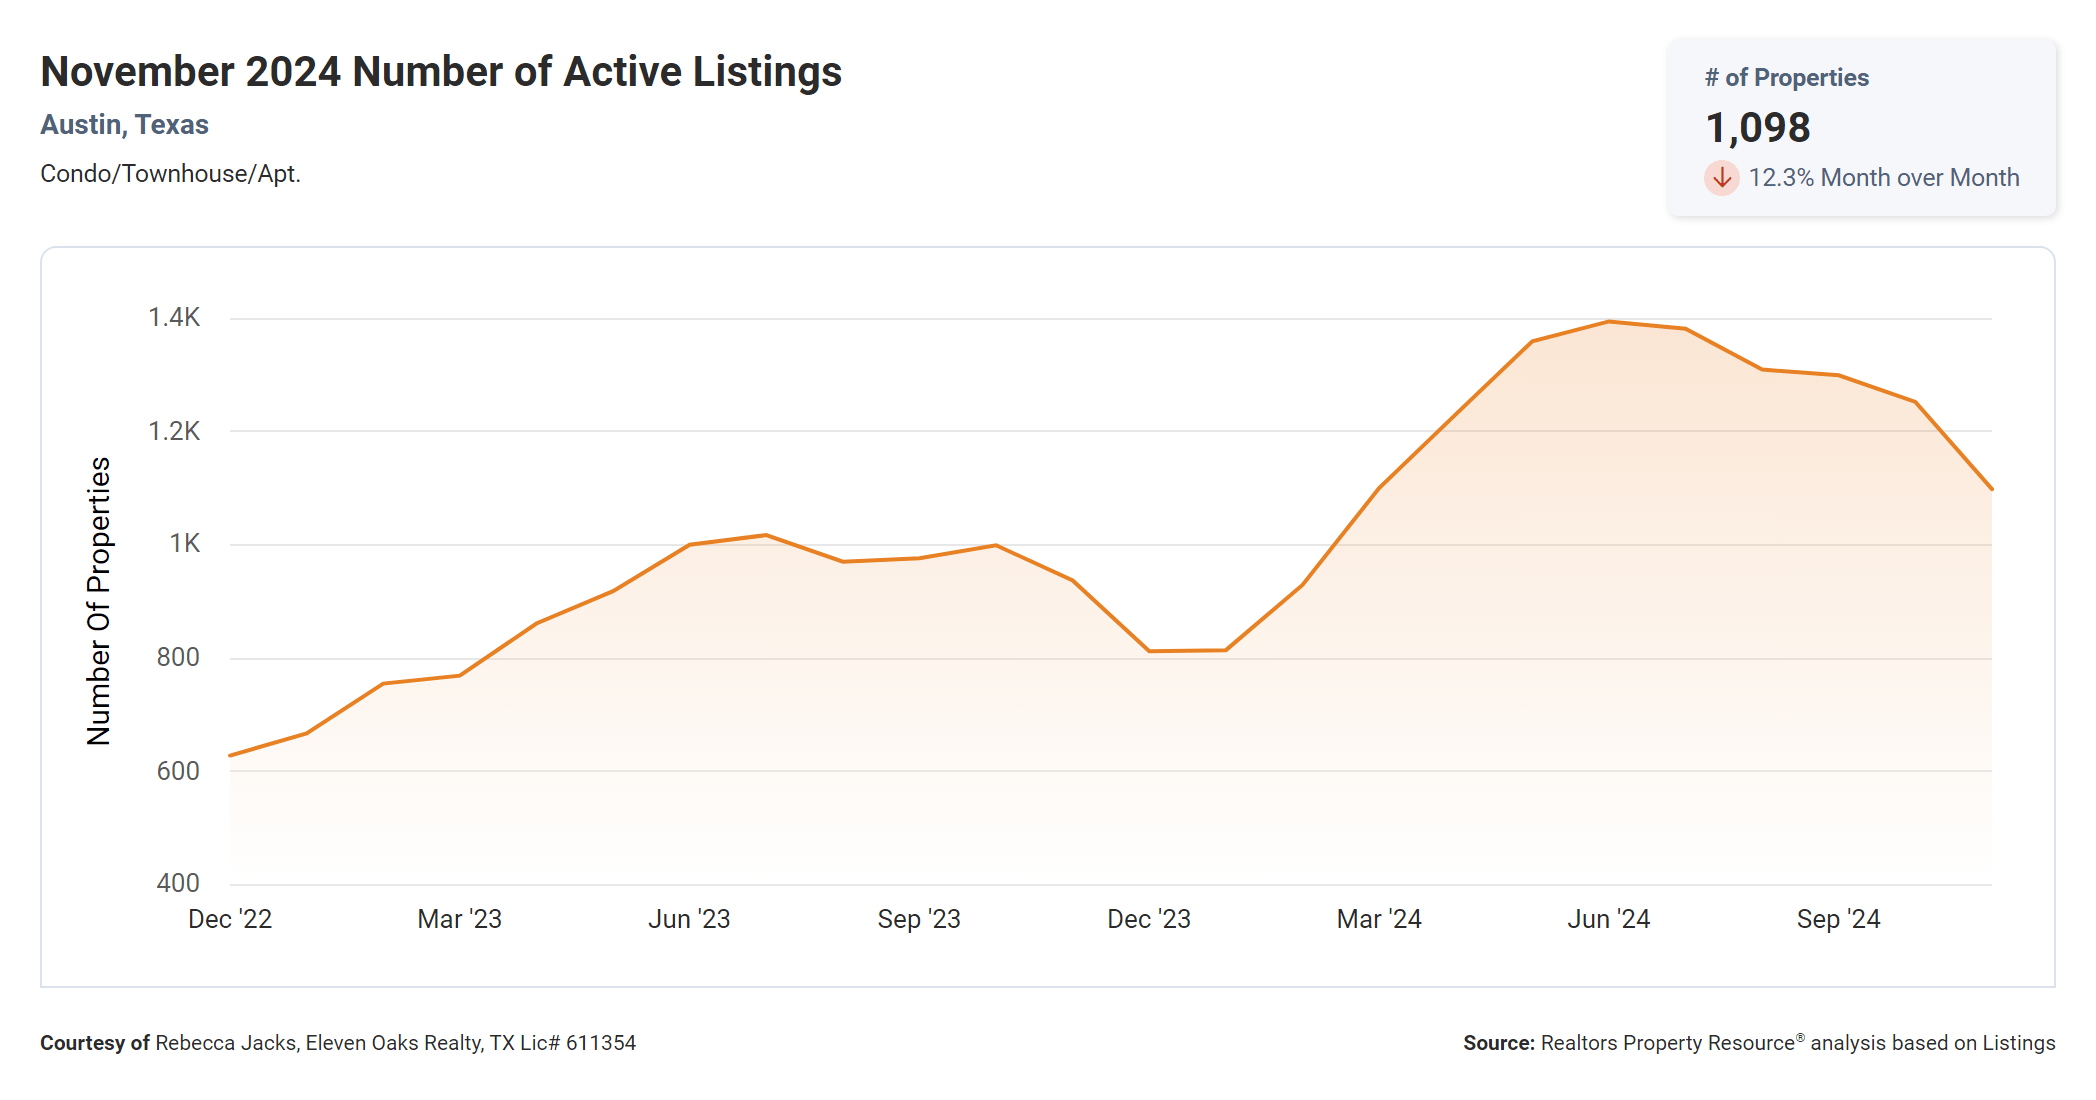
Task: Click the Sep '23 x-axis label
Action: [x=919, y=919]
